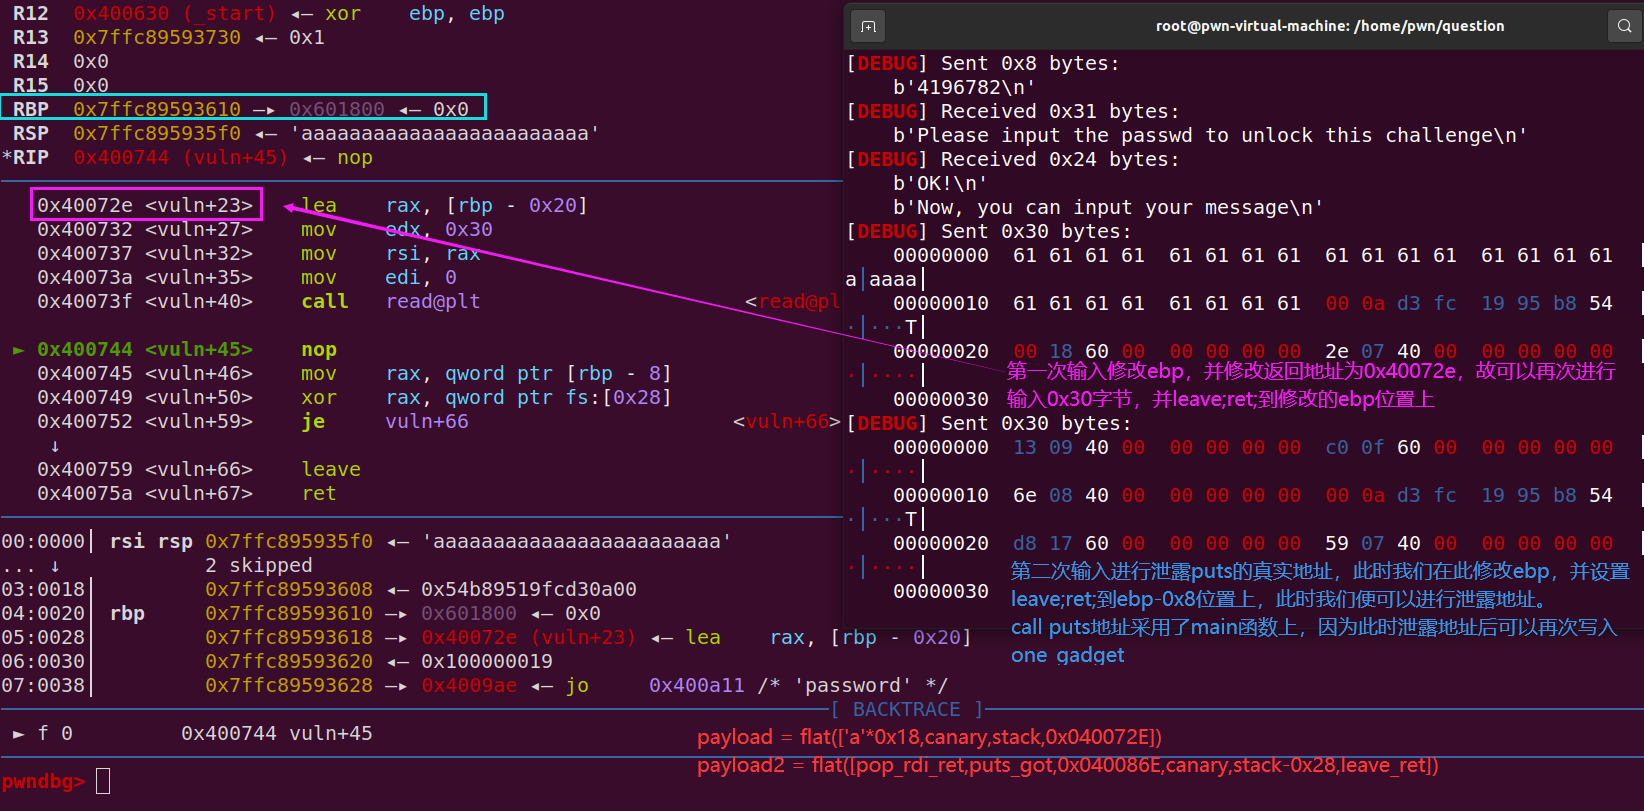Click the BACKTRACE section header

(x=906, y=709)
